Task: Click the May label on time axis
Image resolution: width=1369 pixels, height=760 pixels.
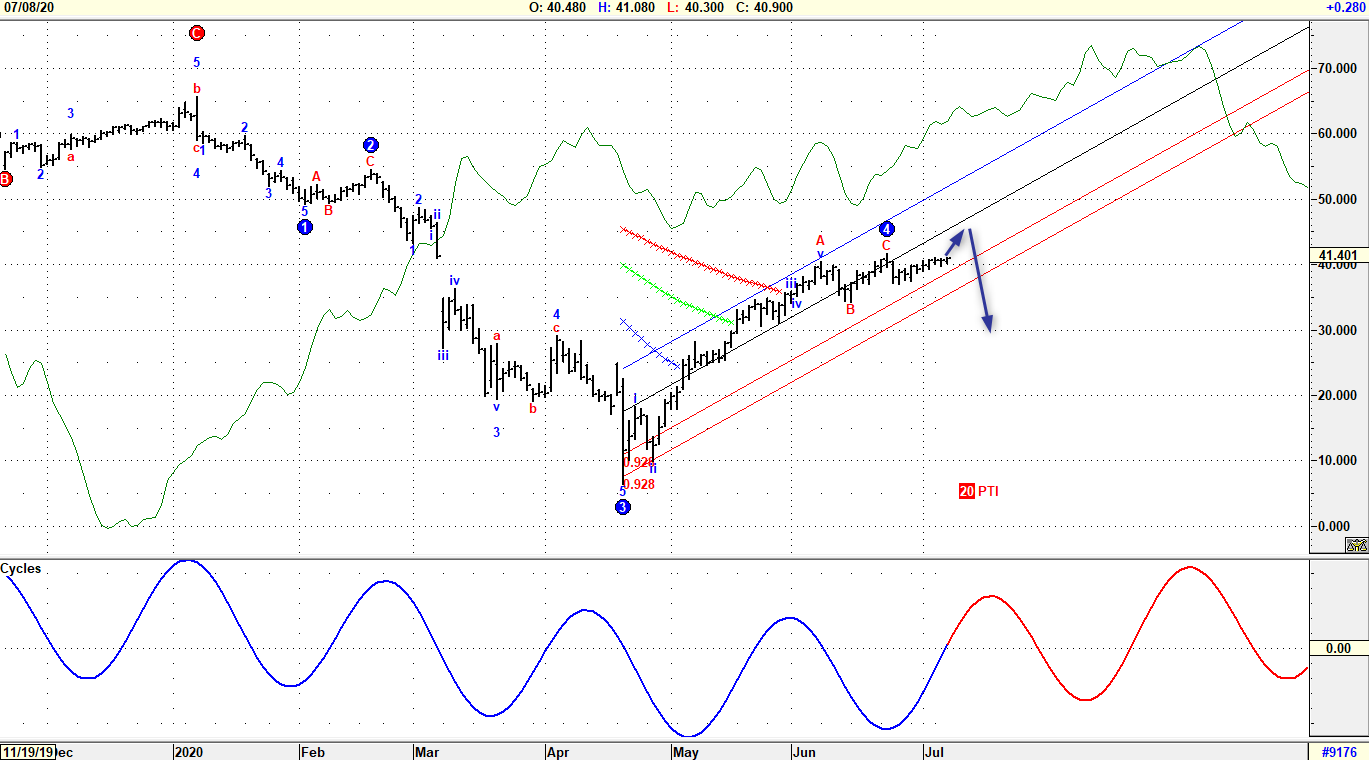Action: click(686, 752)
